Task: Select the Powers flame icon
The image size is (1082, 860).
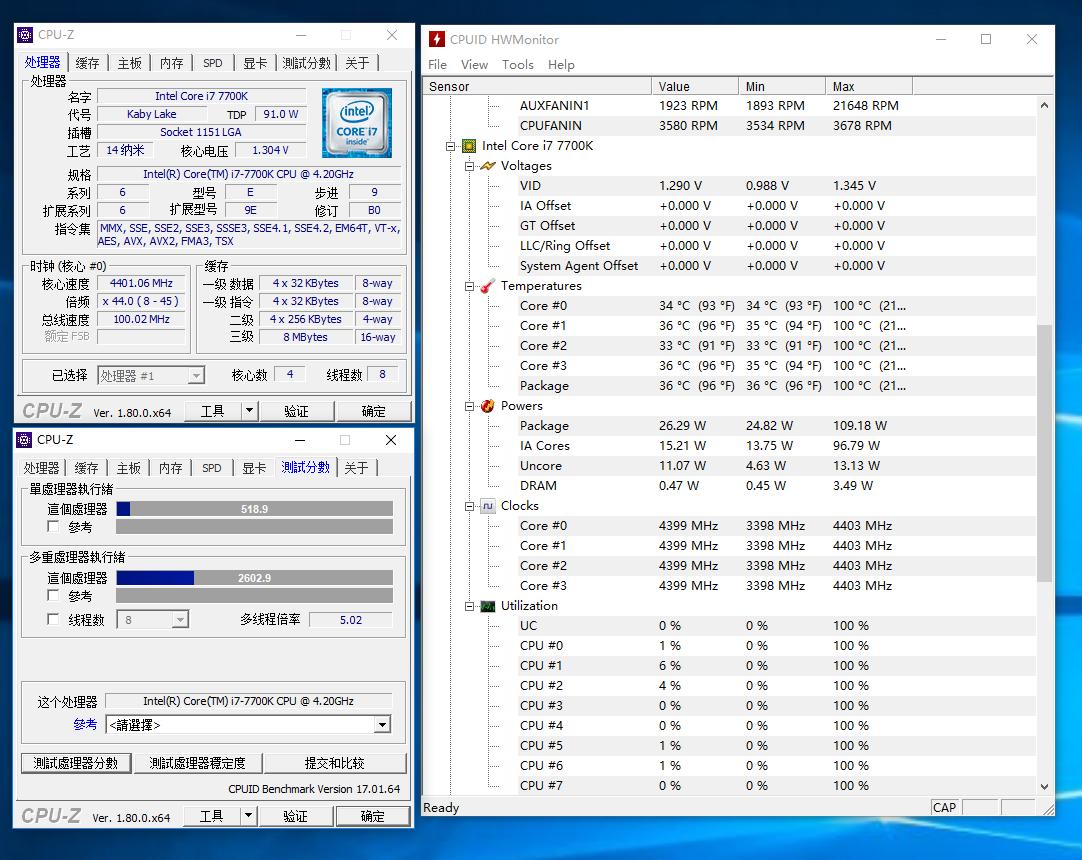Action: (x=487, y=406)
